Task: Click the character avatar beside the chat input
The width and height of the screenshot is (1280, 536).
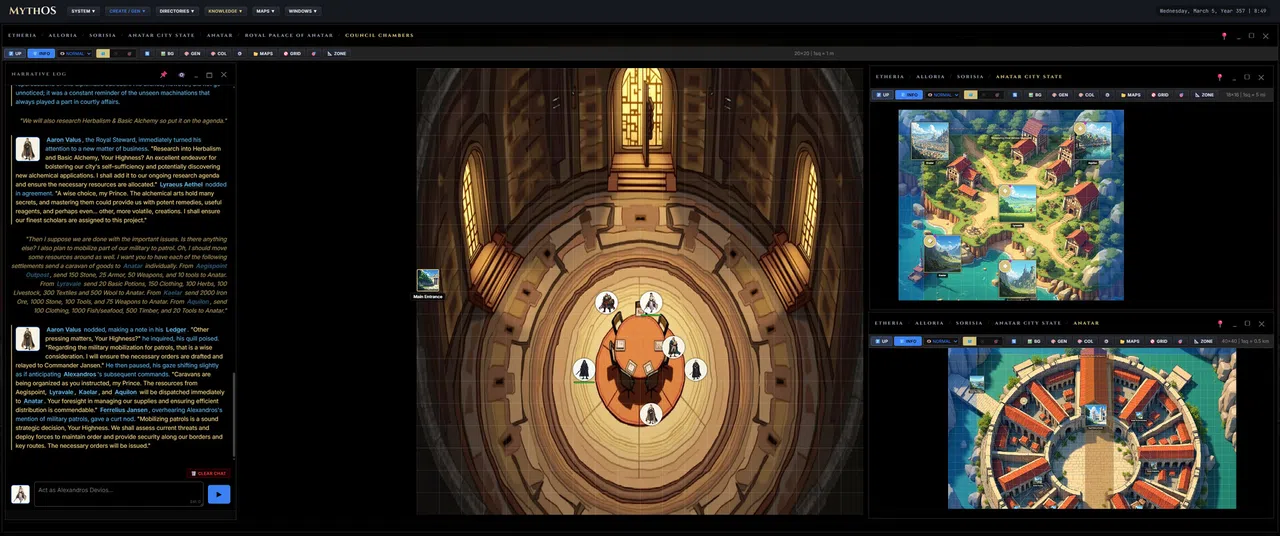Action: pyautogui.click(x=20, y=494)
